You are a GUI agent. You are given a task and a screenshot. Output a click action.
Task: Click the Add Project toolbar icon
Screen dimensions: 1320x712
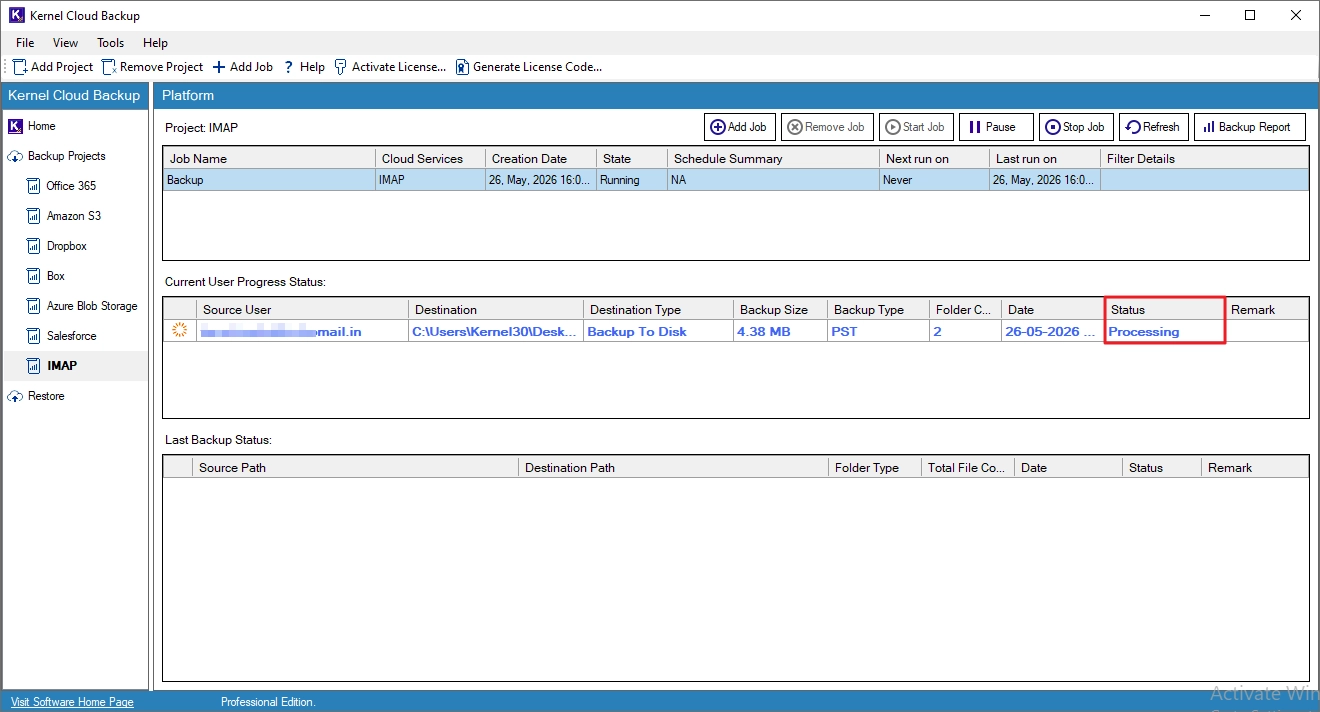[20, 67]
